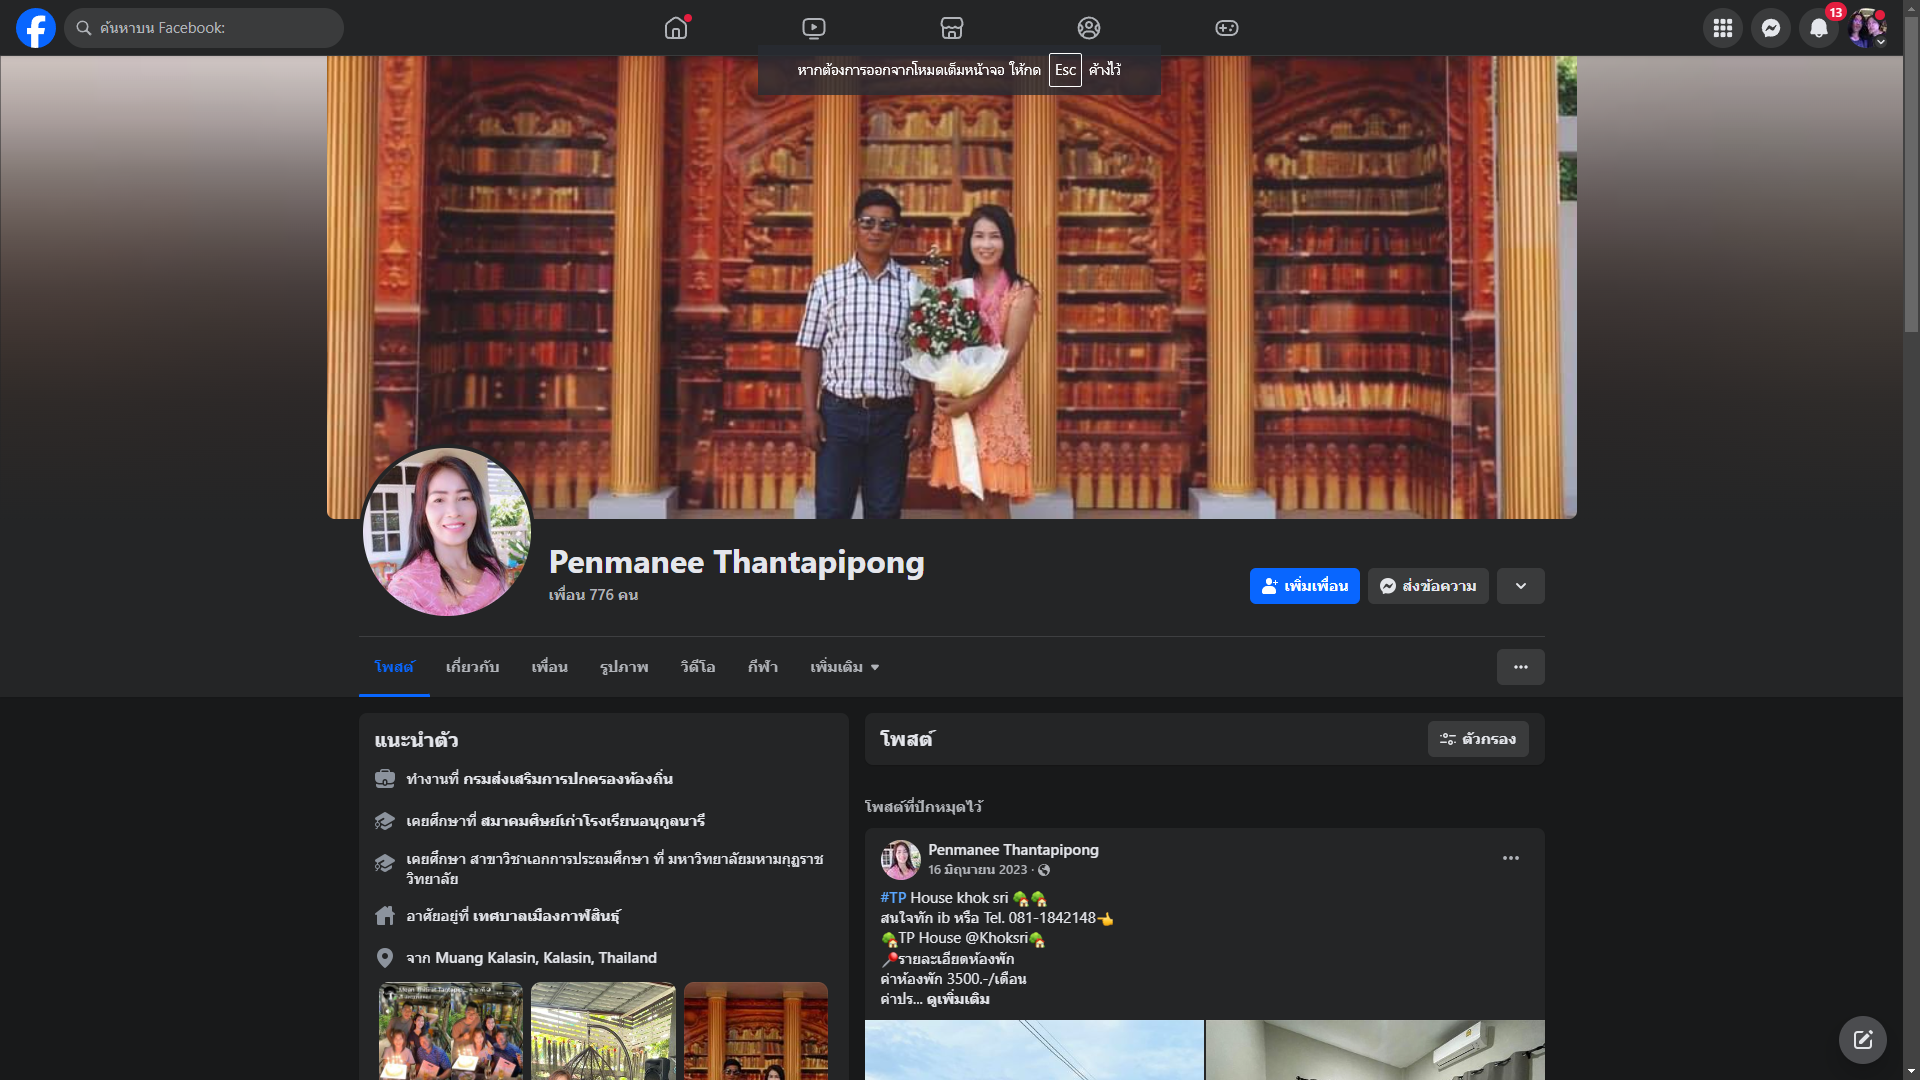This screenshot has width=1920, height=1080.
Task: Open notifications bell with 13 badge
Action: pyautogui.click(x=1819, y=28)
